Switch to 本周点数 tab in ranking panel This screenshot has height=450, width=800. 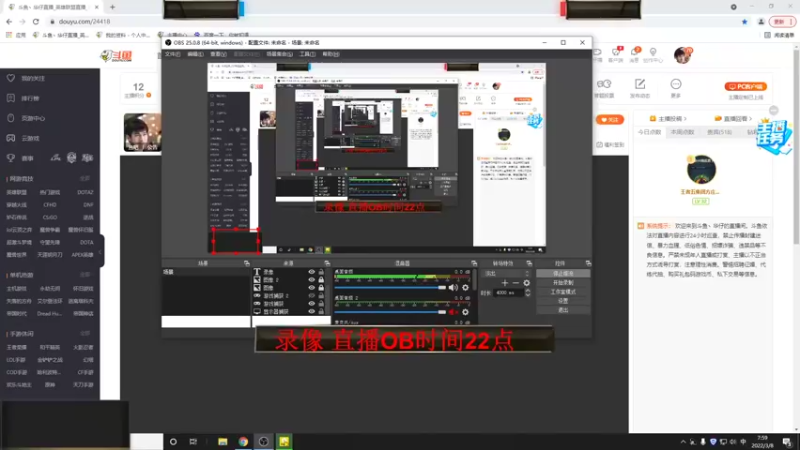pyautogui.click(x=683, y=132)
